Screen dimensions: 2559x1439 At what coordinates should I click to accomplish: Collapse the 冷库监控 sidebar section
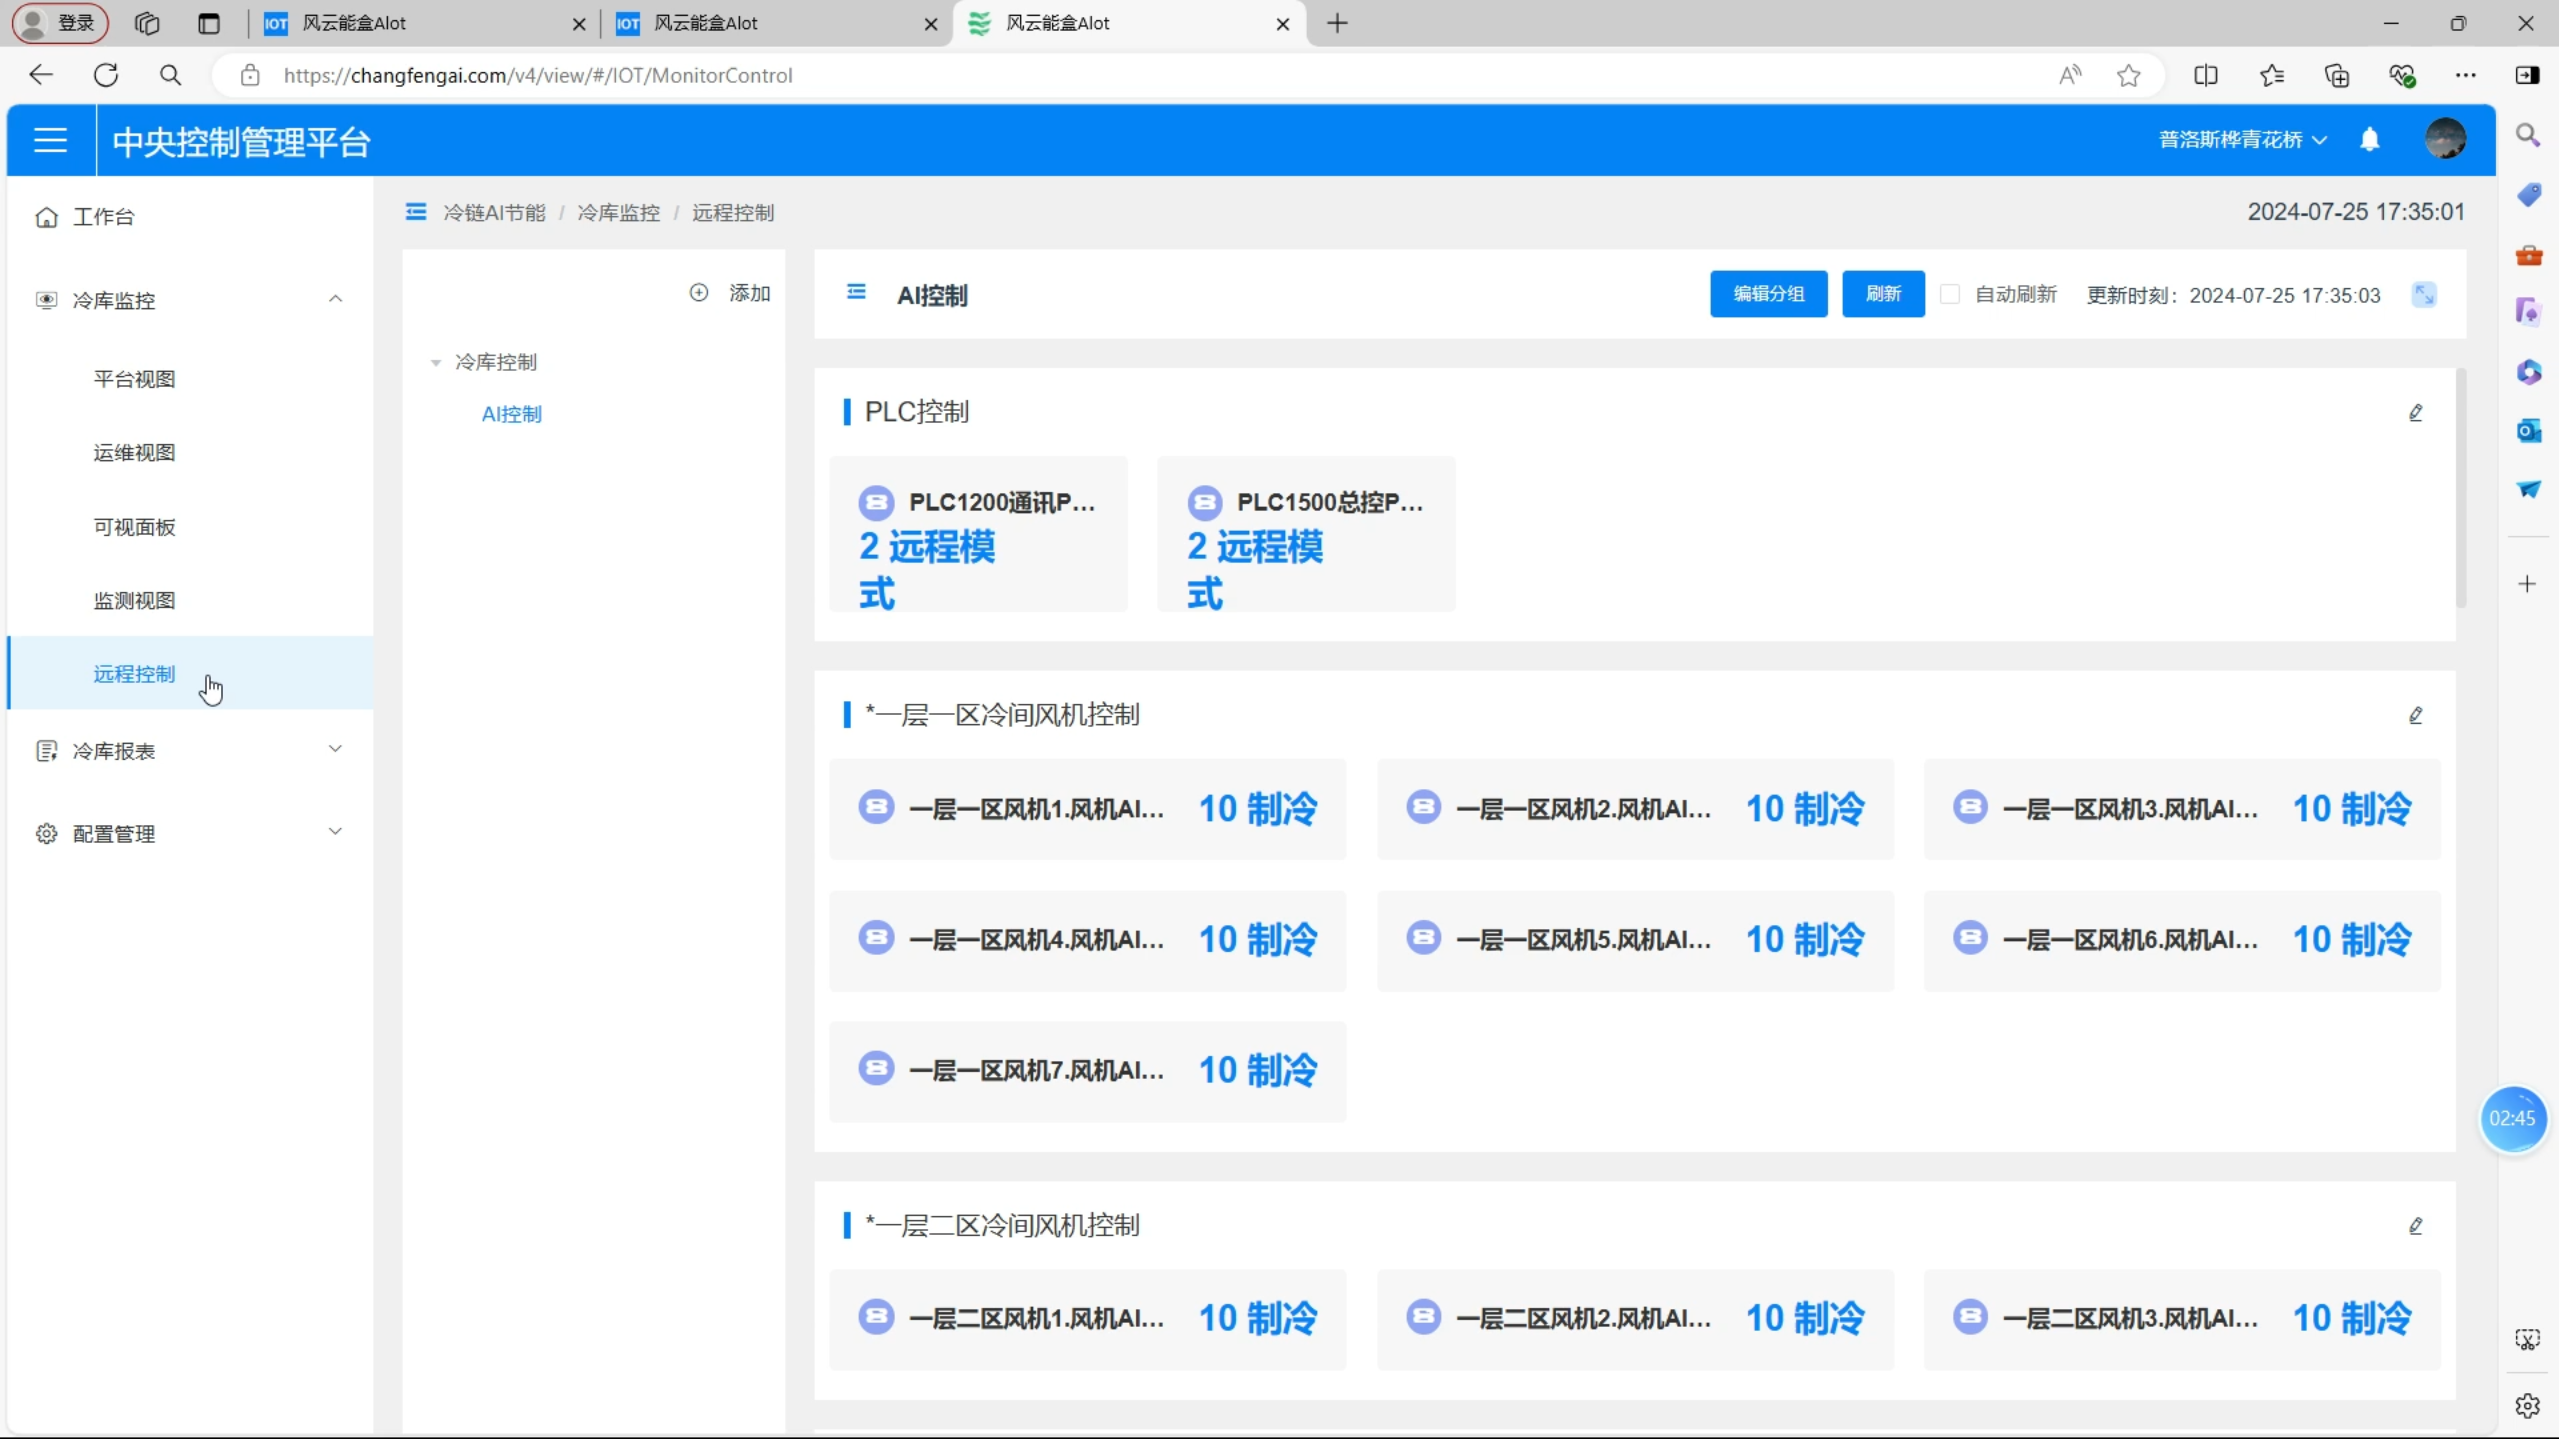[335, 299]
